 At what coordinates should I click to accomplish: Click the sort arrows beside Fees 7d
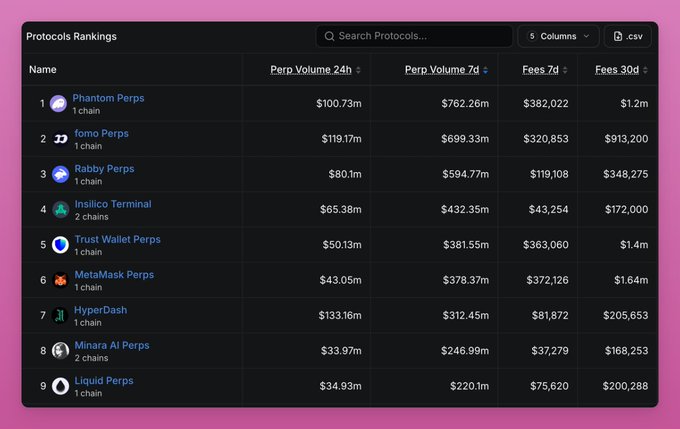[x=565, y=70]
